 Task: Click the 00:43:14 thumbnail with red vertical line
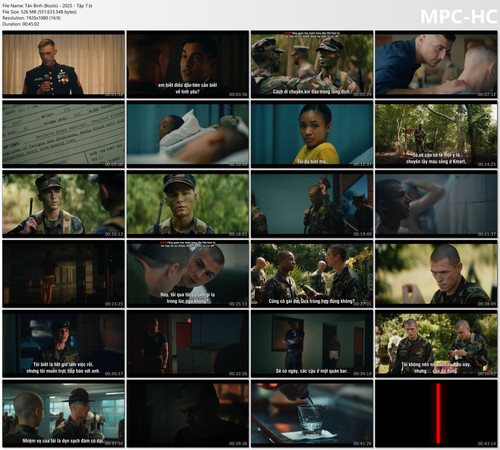point(436,414)
